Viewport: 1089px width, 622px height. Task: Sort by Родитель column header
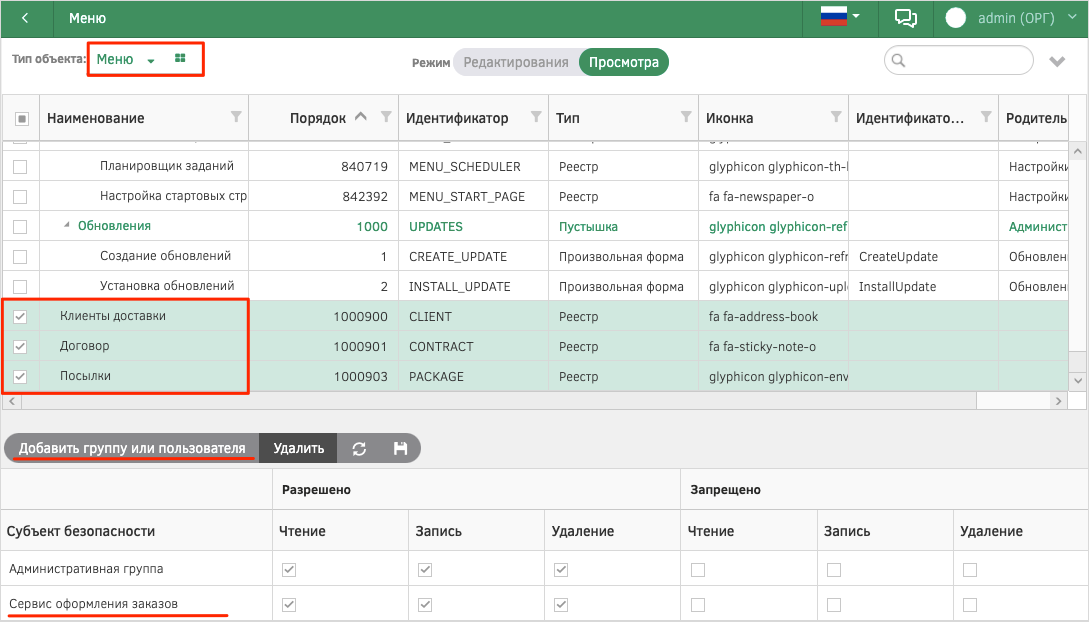point(1036,118)
